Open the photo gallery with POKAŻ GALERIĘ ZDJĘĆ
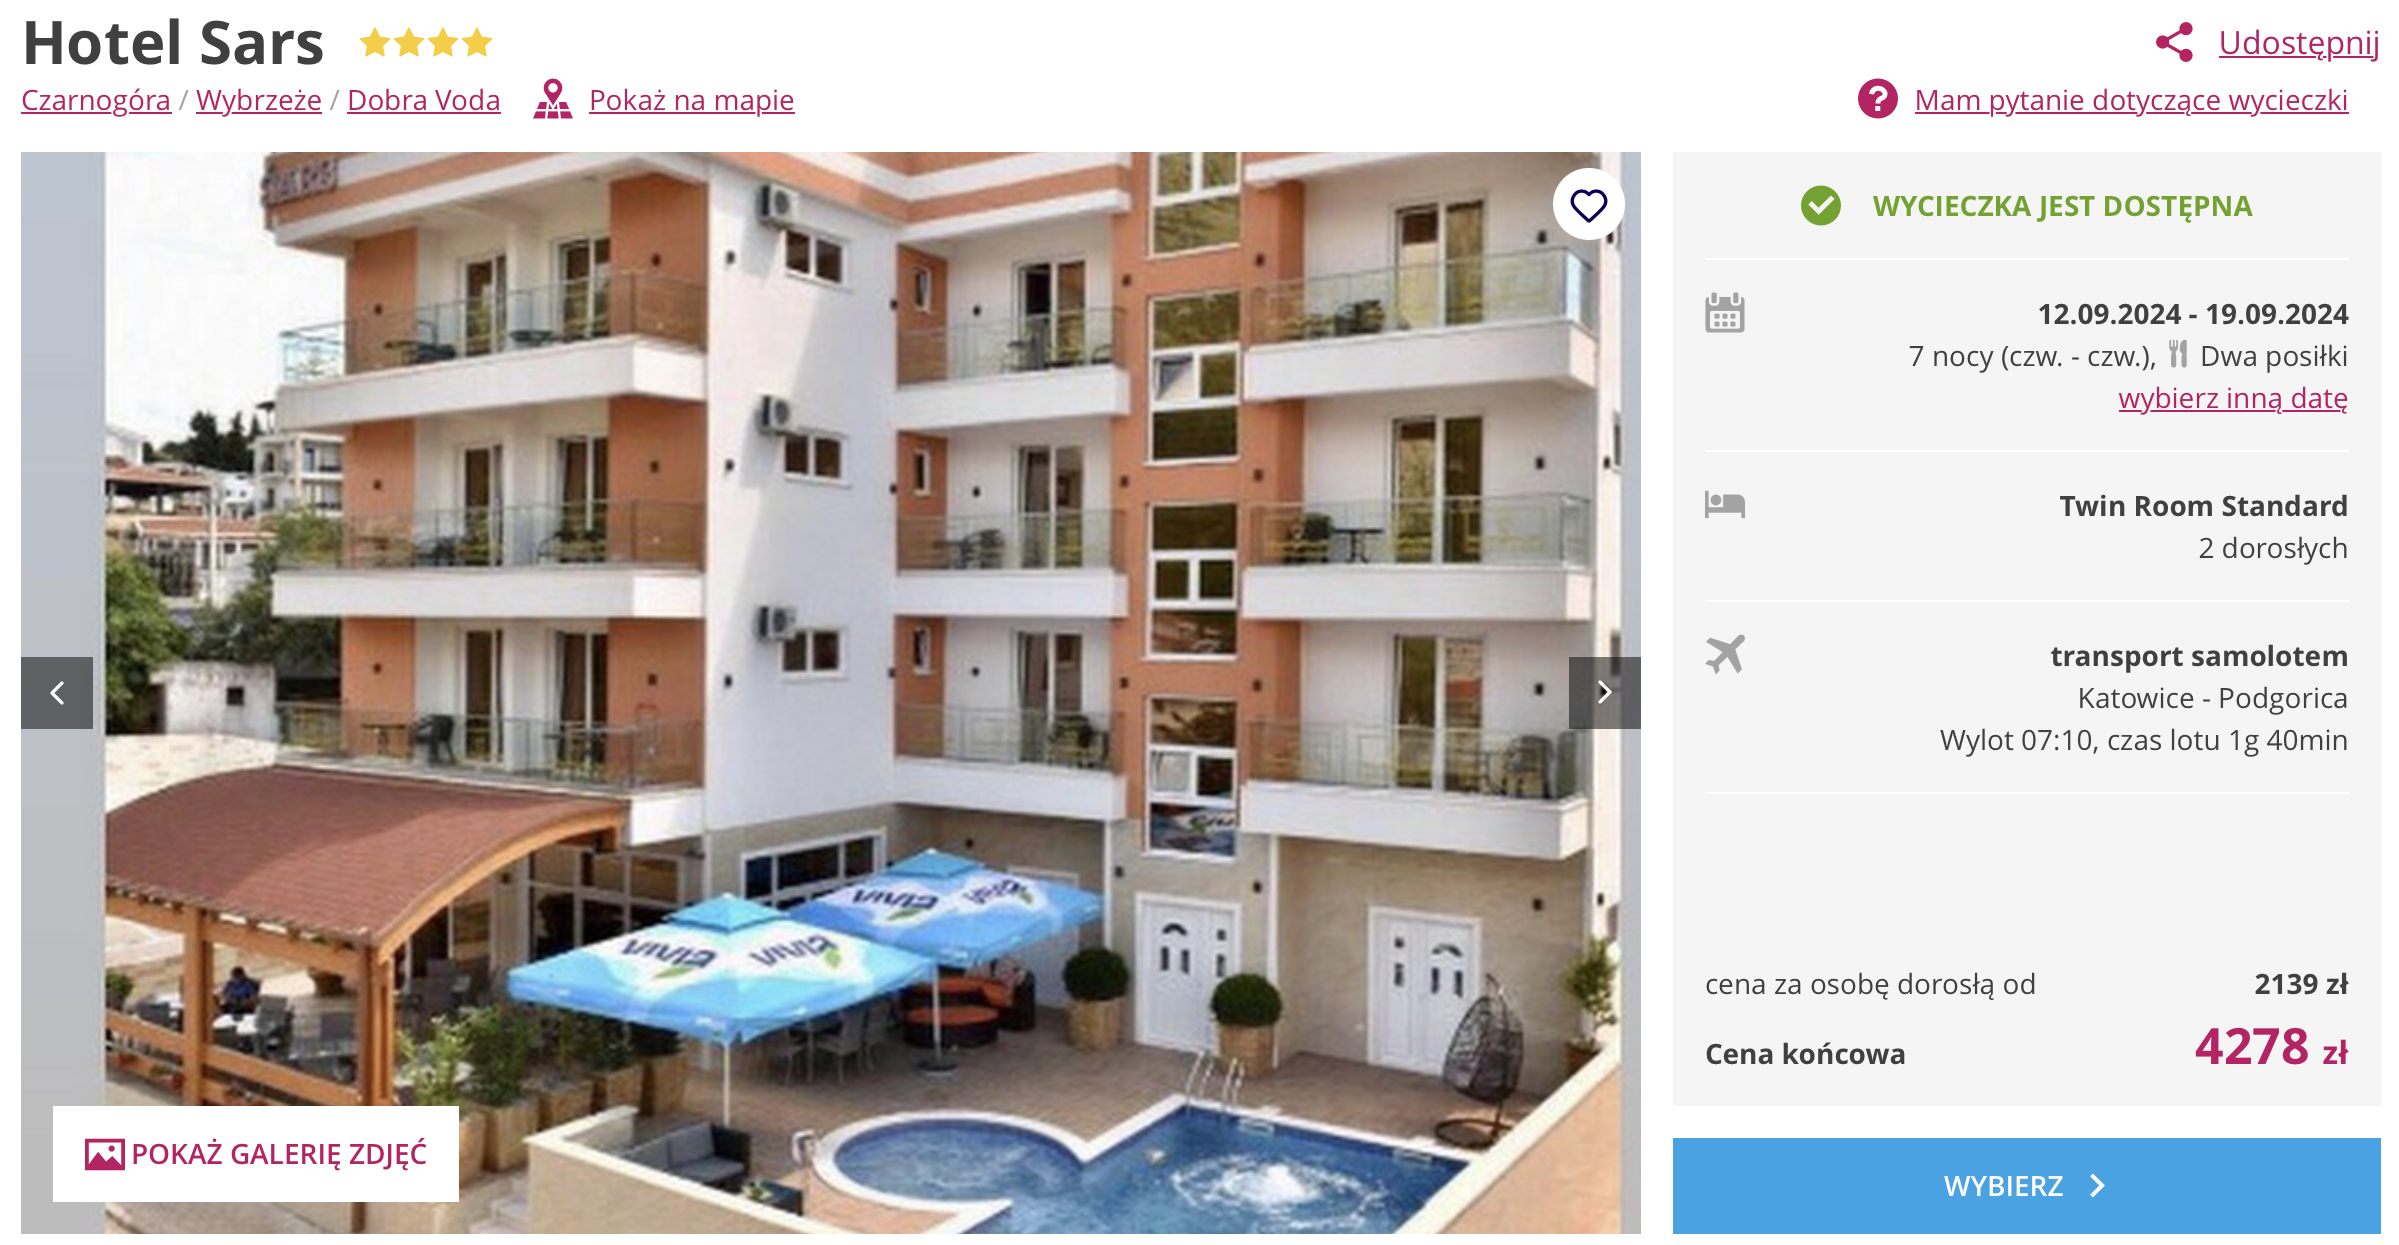2399x1245 pixels. click(x=256, y=1154)
